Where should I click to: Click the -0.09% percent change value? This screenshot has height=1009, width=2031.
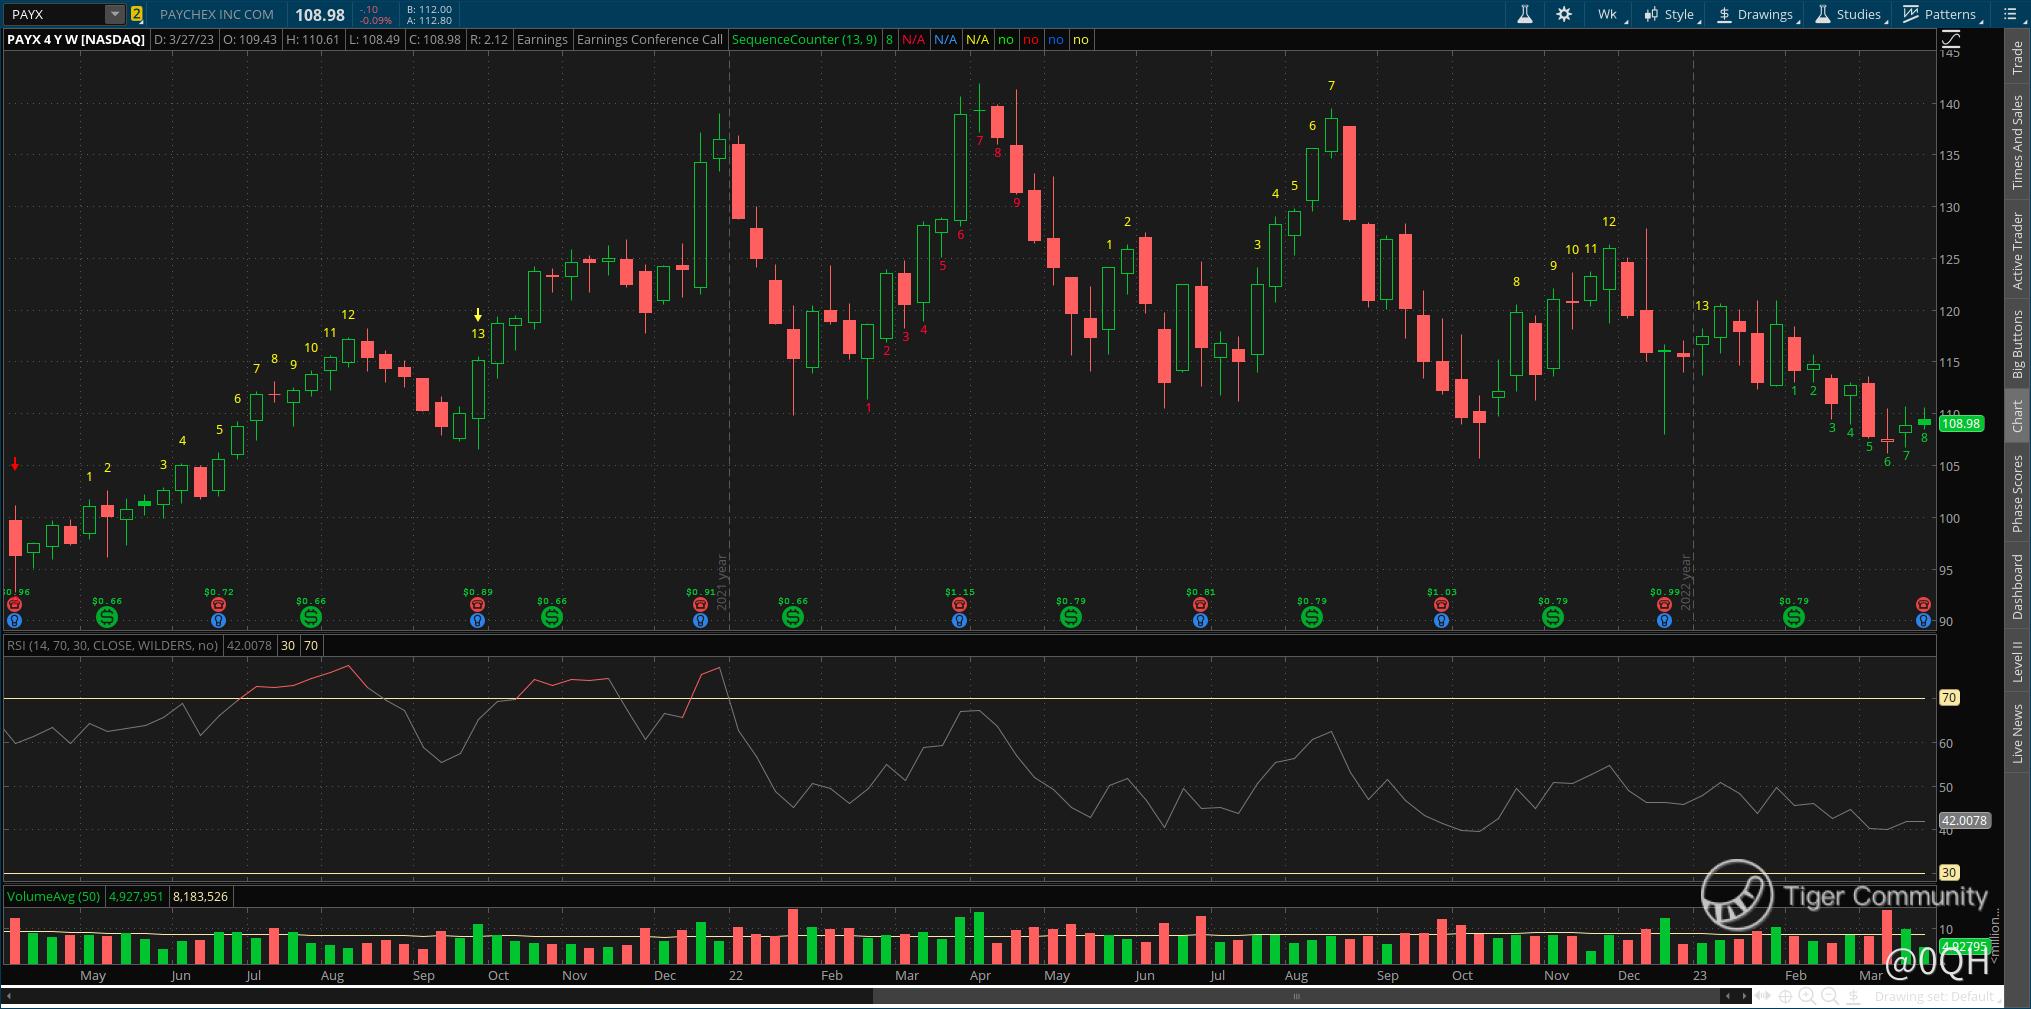(376, 20)
